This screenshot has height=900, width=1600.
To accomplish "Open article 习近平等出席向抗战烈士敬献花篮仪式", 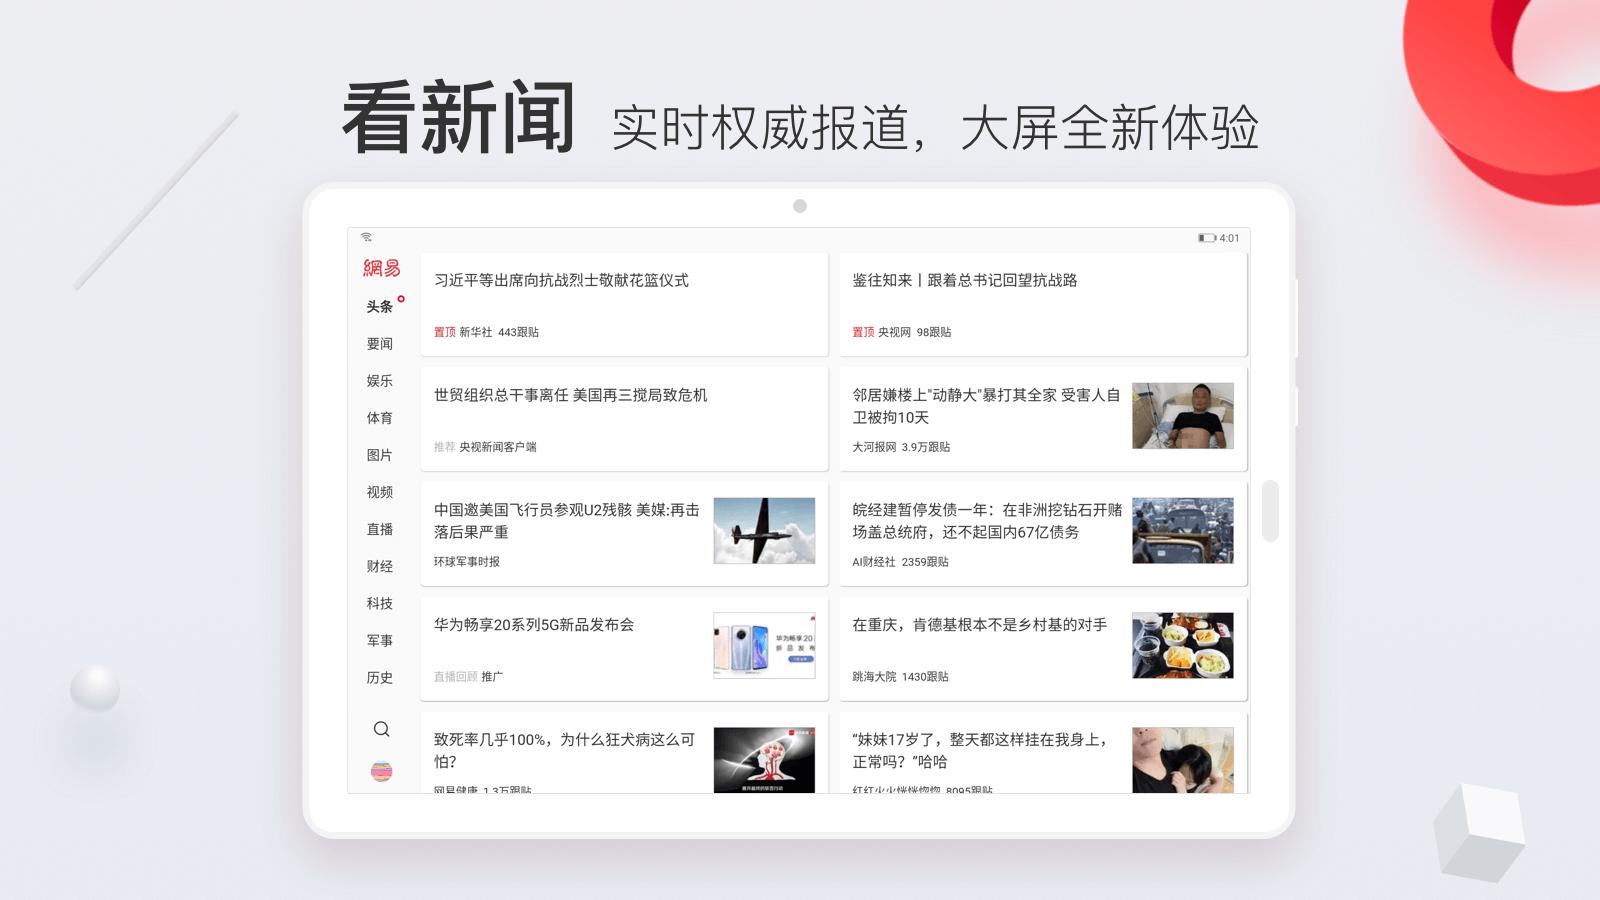I will (561, 281).
